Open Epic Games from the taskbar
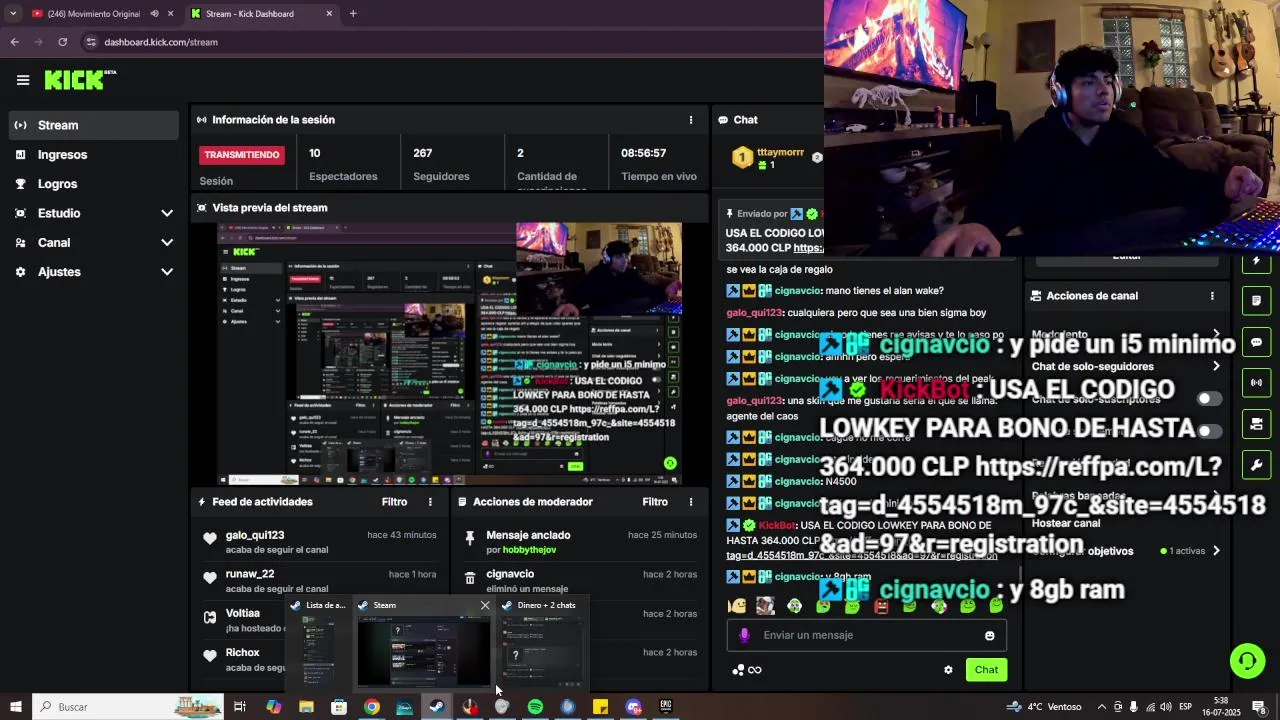This screenshot has height=720, width=1280. click(666, 707)
